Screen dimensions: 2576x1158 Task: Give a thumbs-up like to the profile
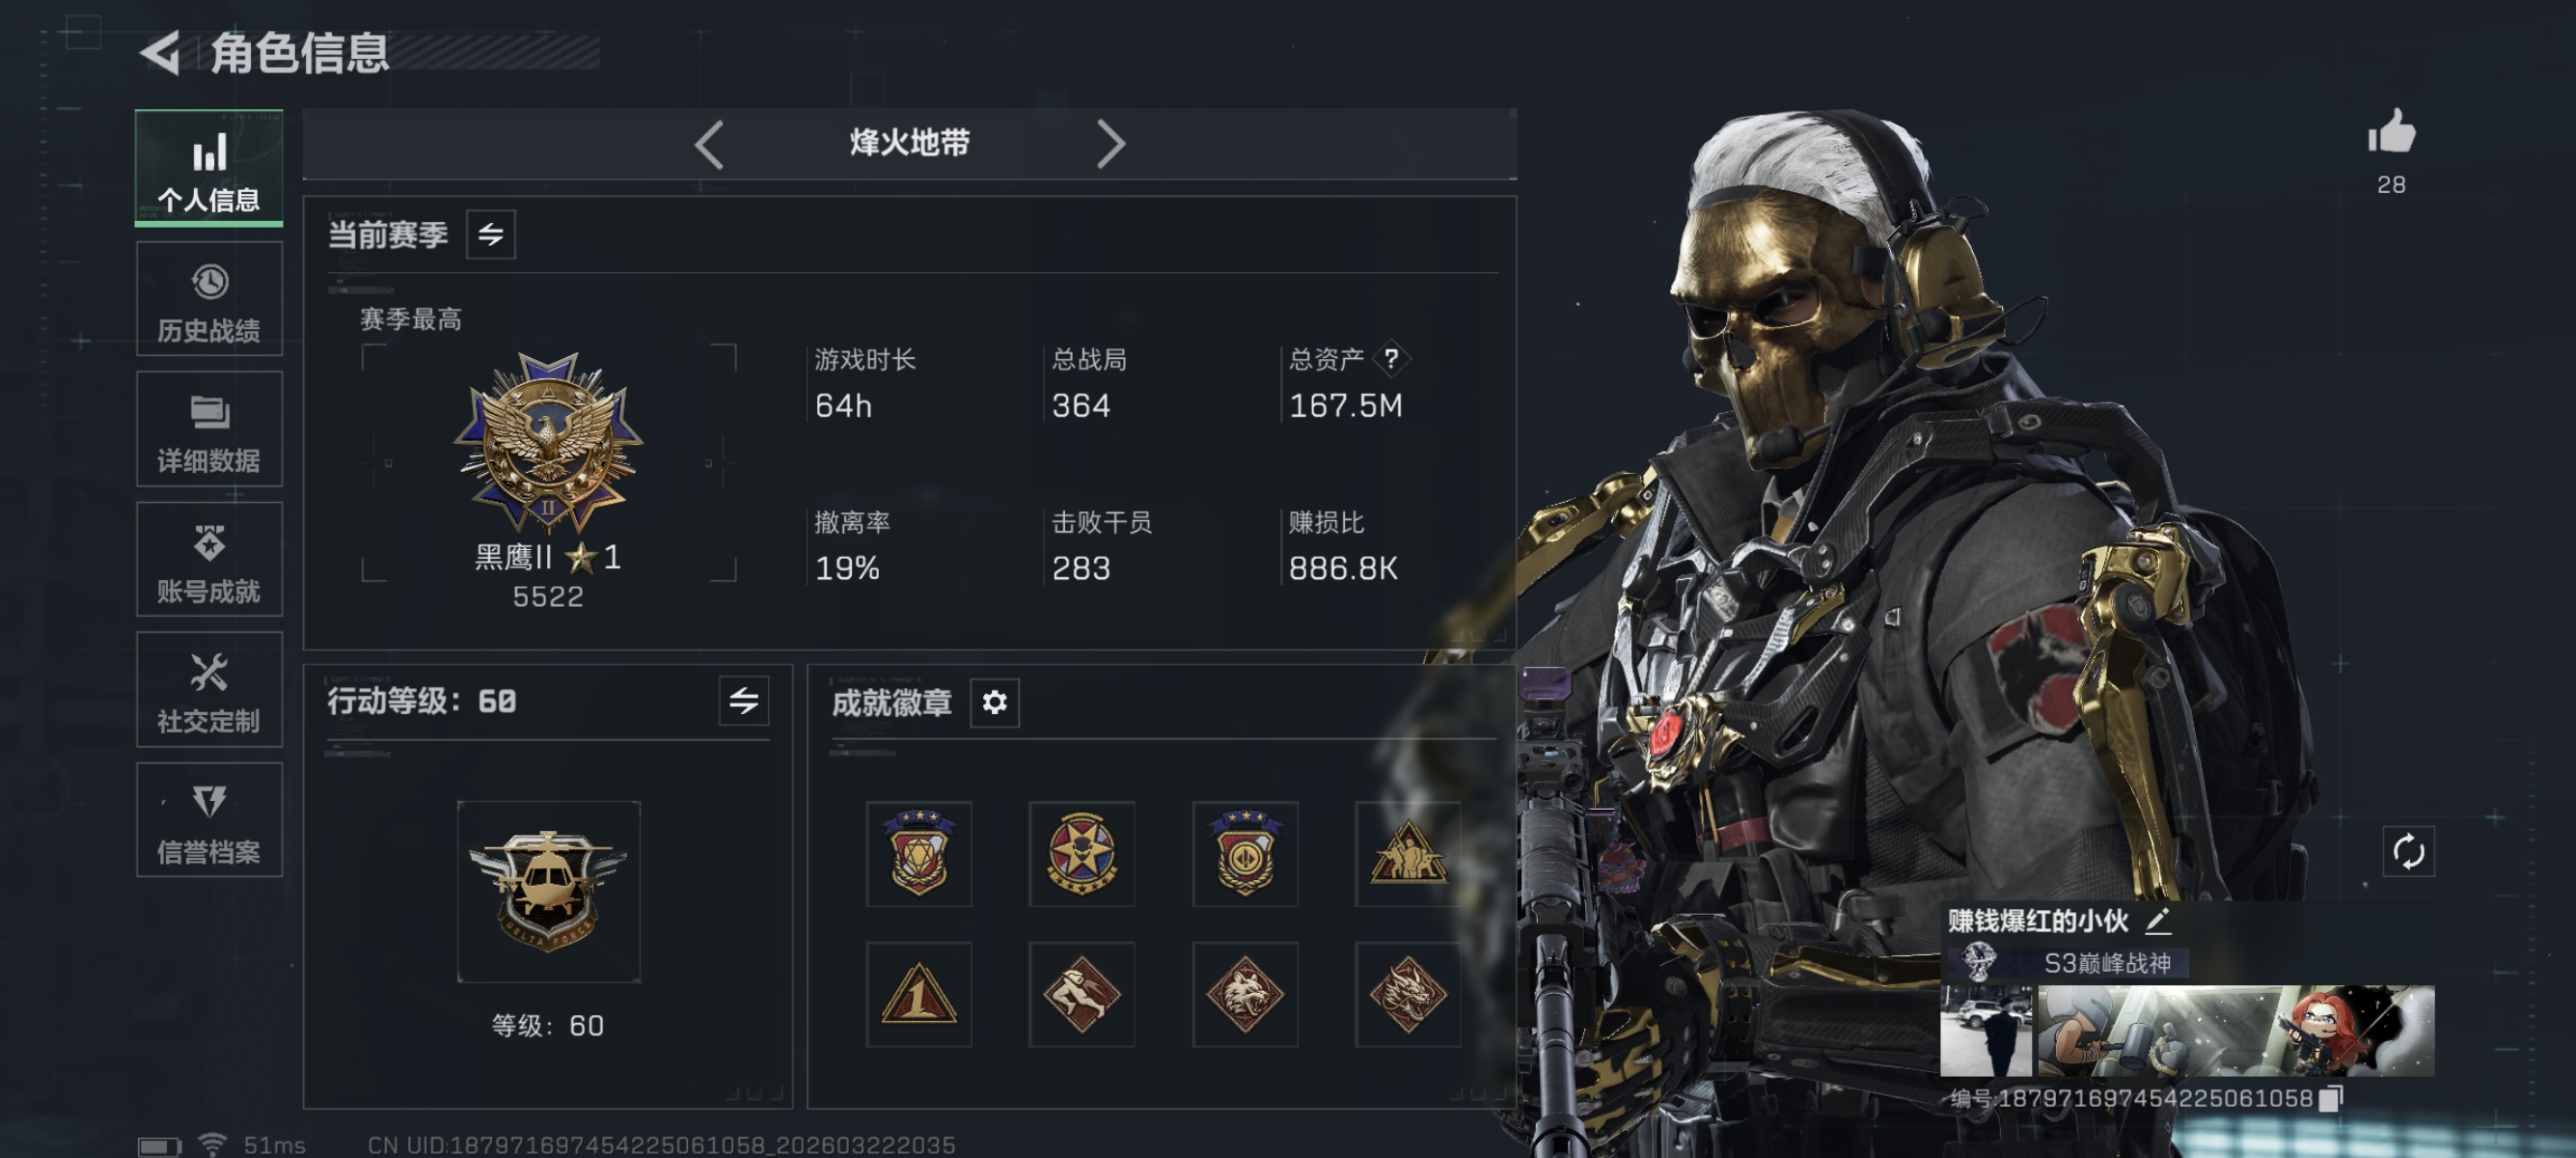coord(2391,133)
